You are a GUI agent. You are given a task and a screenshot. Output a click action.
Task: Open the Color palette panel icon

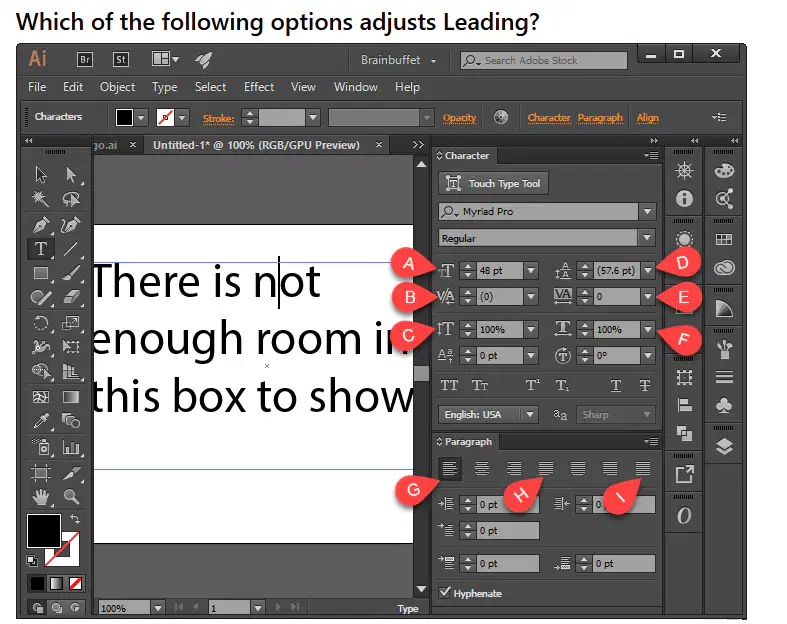click(x=724, y=171)
